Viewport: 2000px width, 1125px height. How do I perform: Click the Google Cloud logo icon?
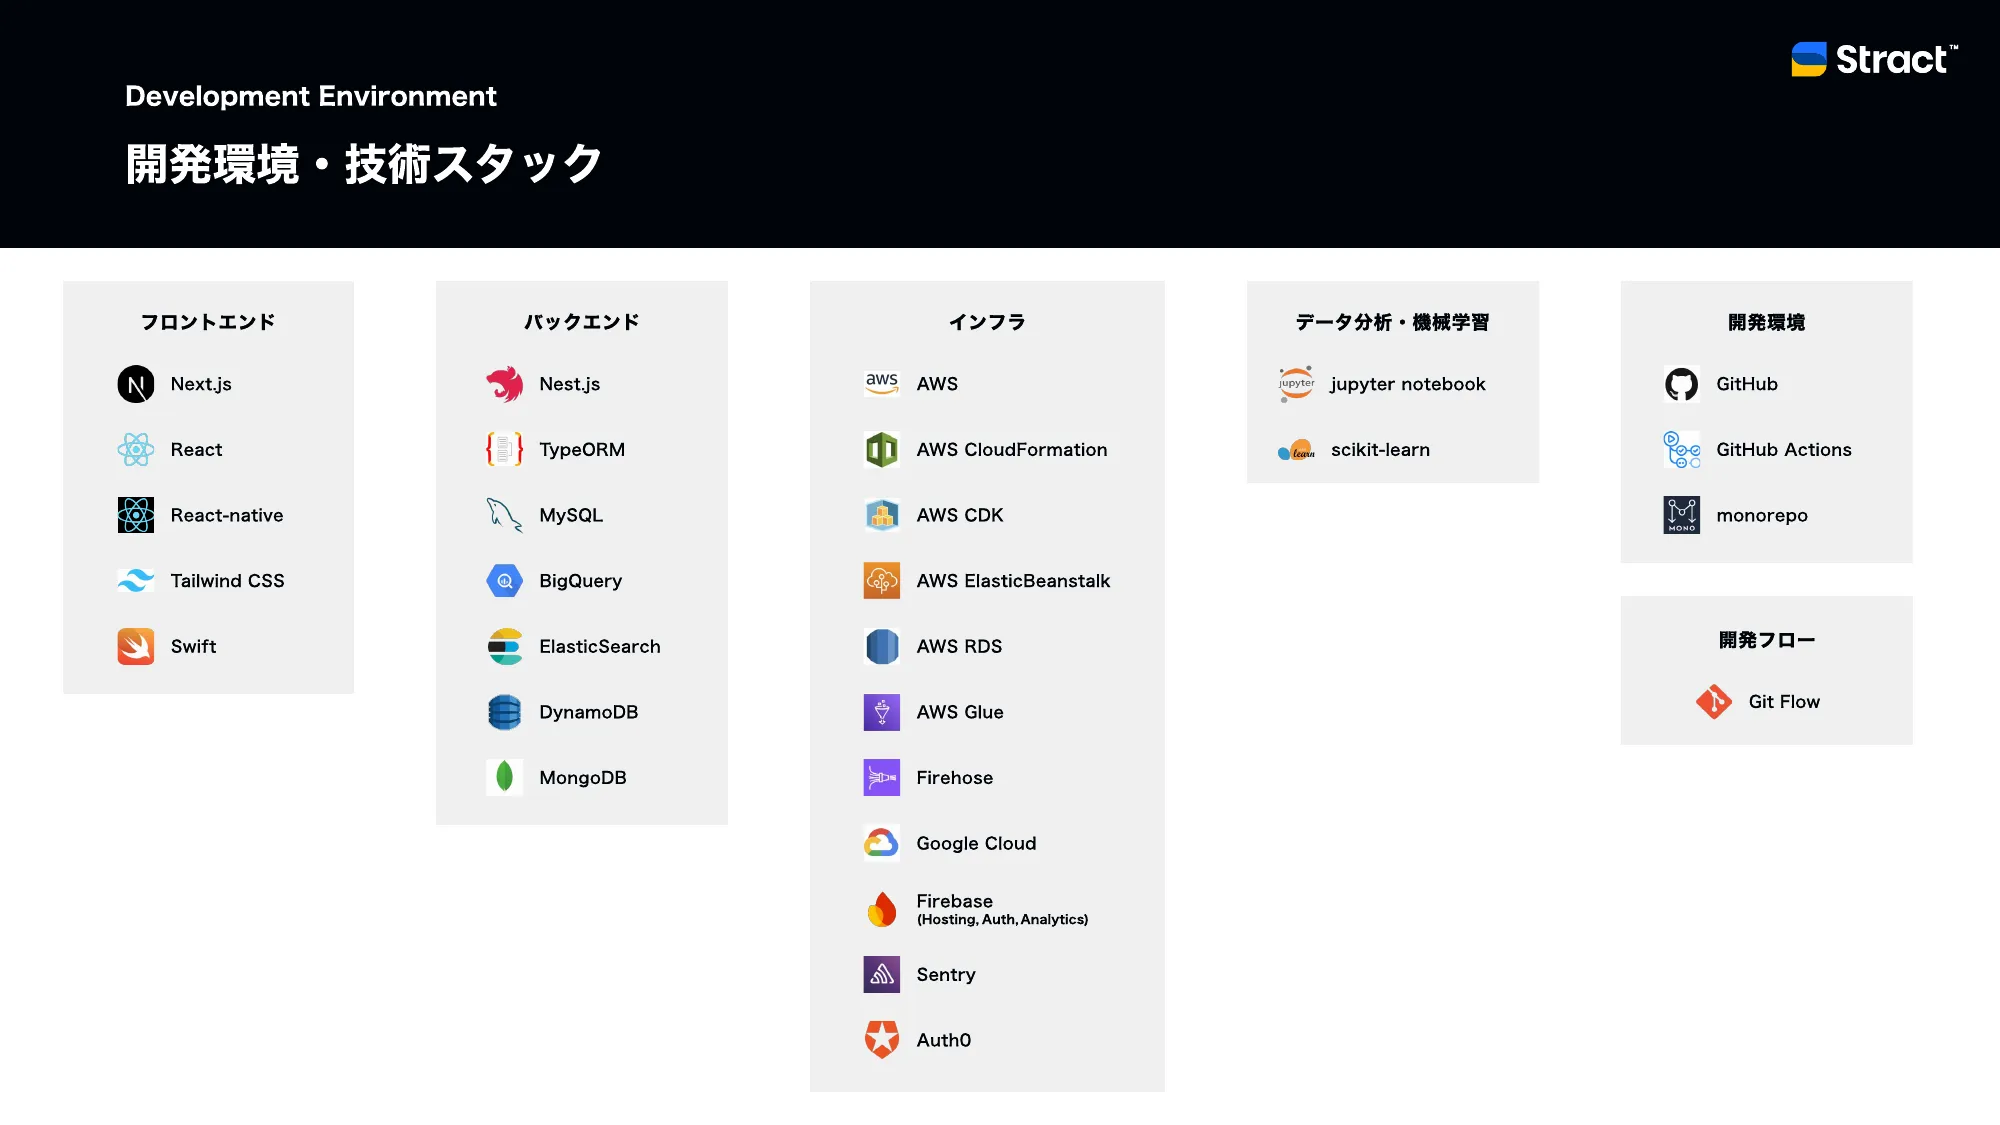tap(882, 843)
